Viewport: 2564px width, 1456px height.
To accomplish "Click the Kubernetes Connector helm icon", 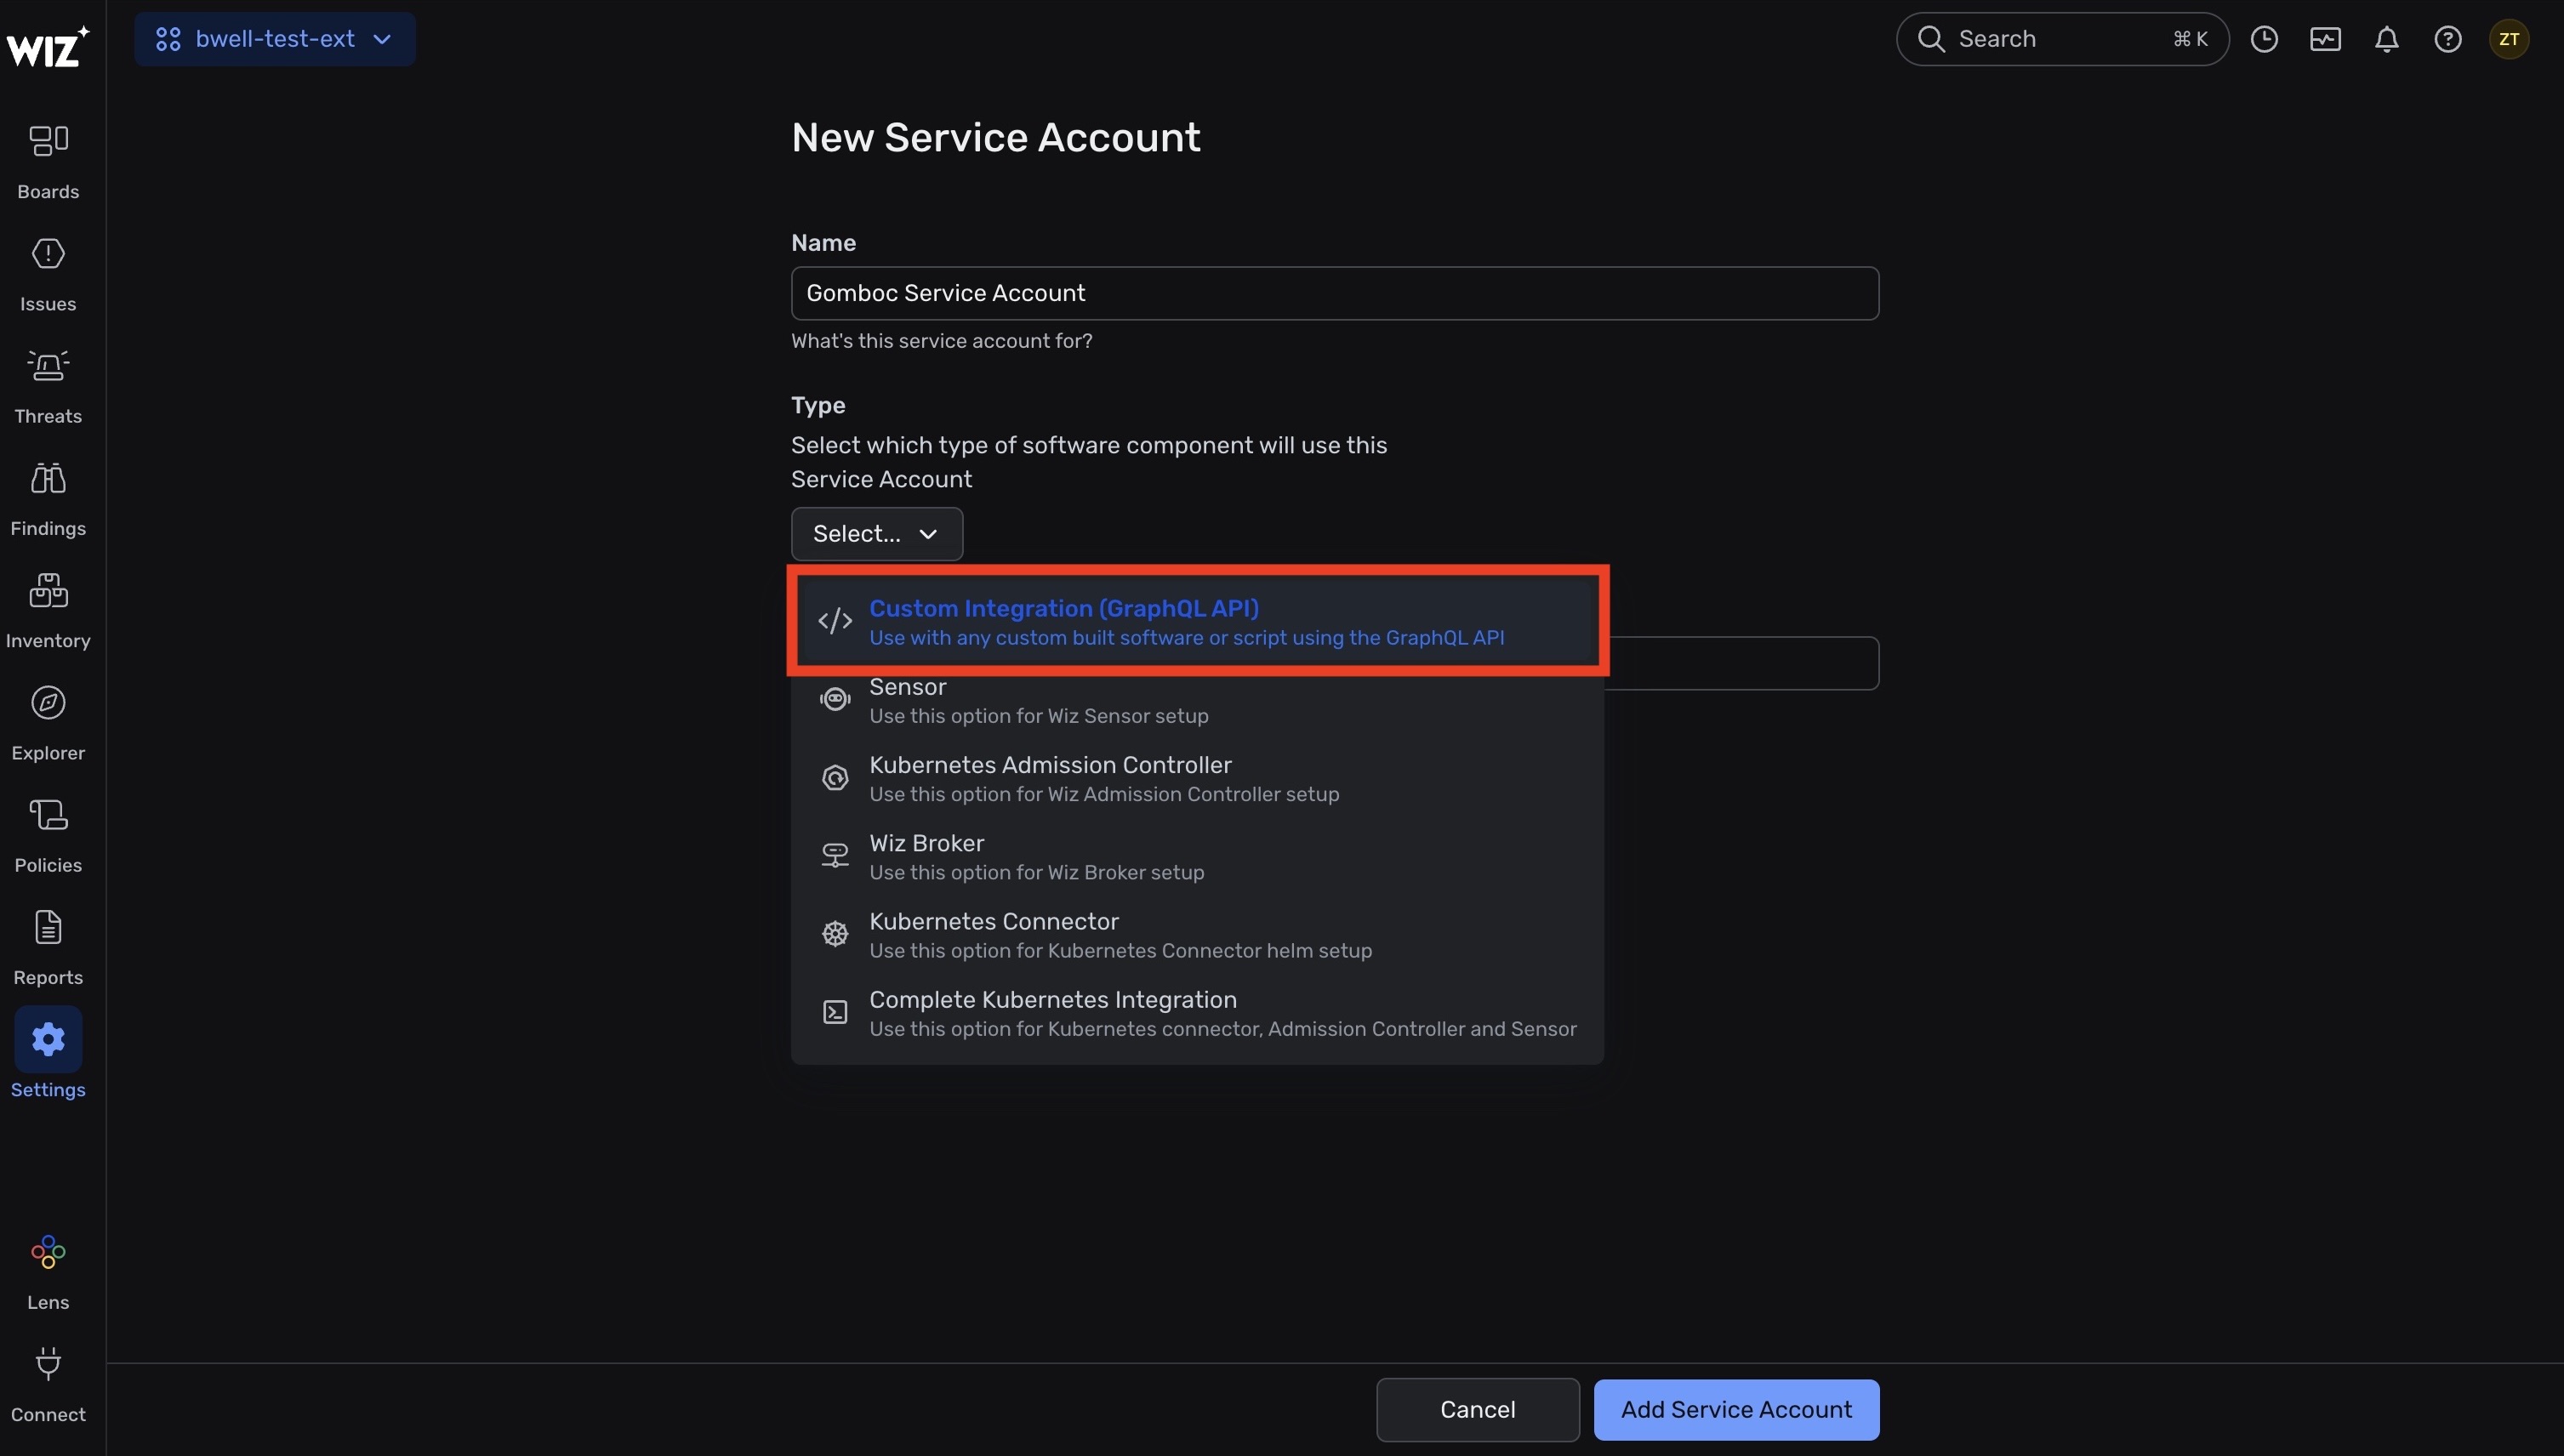I will 835,934.
